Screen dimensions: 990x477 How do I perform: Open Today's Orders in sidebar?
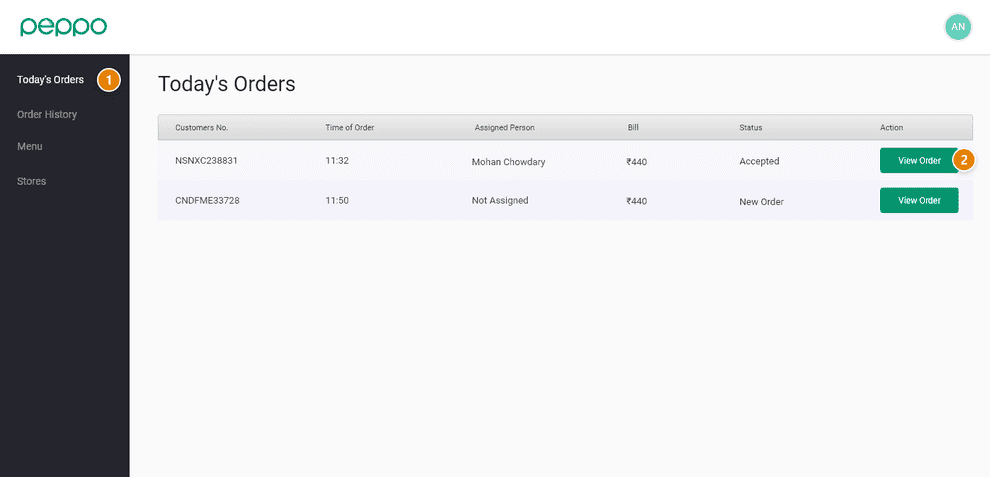[50, 80]
